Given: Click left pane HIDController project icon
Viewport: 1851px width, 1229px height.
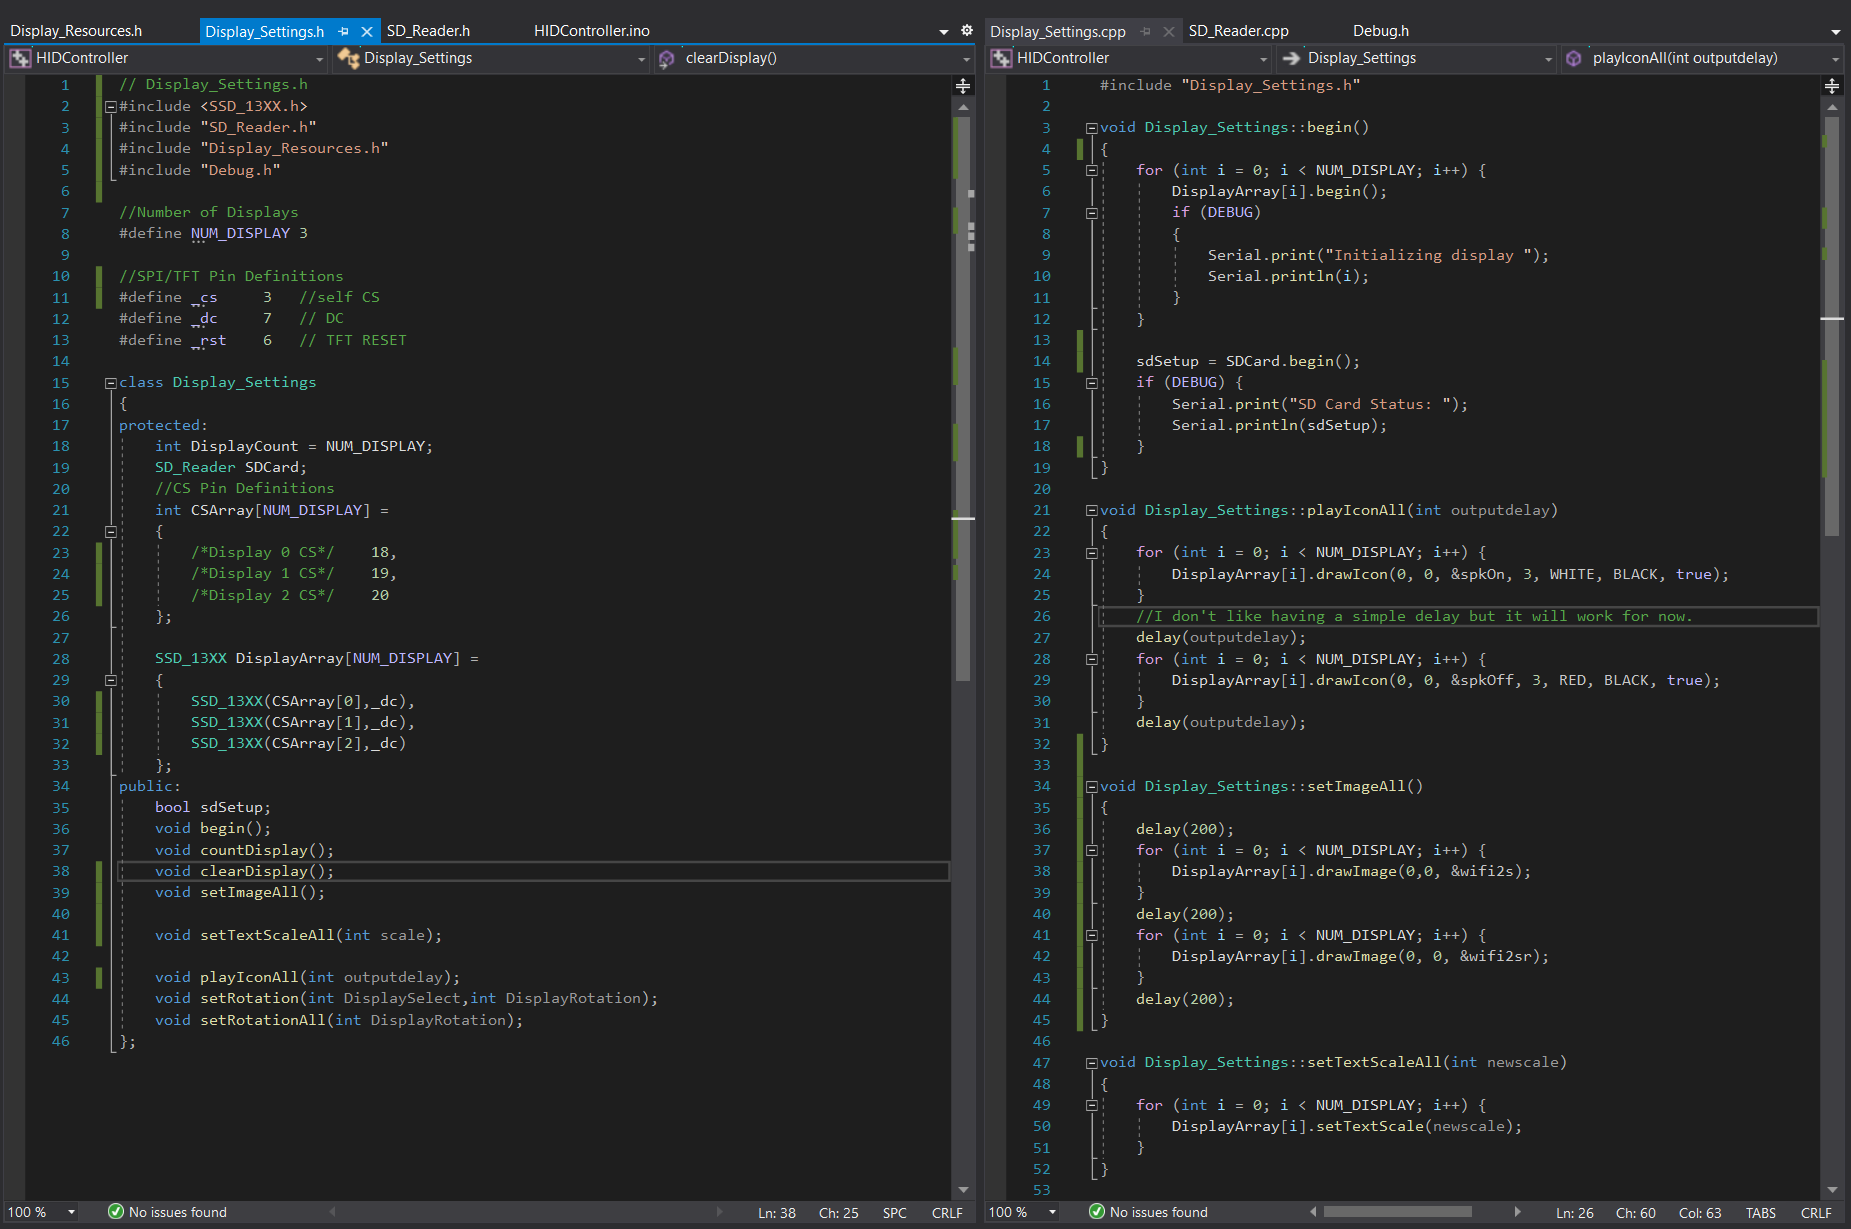Looking at the screenshot, I should 20,58.
